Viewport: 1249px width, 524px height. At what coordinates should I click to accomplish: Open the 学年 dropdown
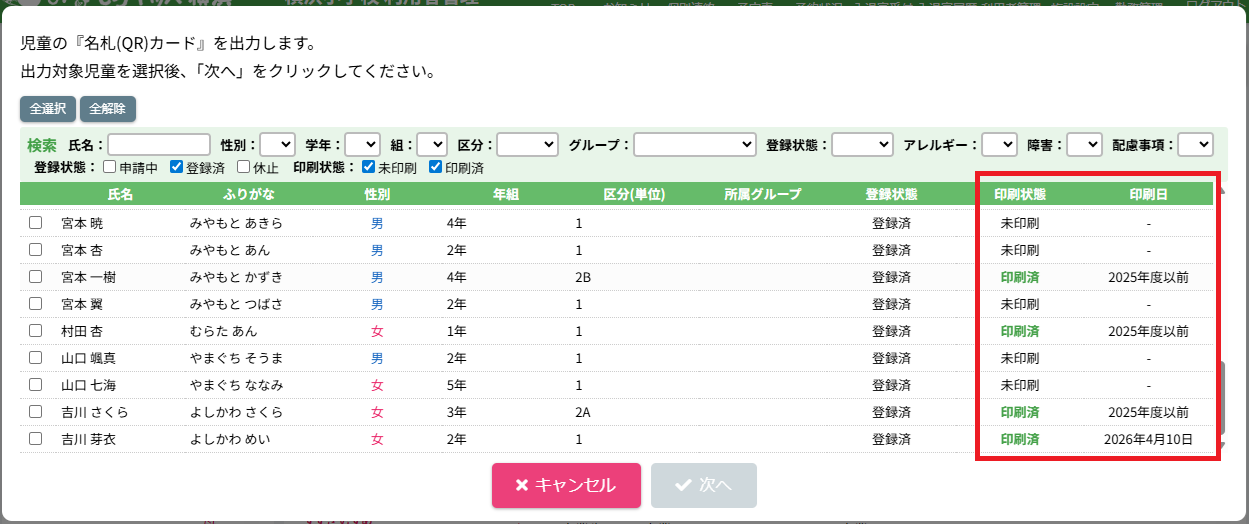coord(363,145)
